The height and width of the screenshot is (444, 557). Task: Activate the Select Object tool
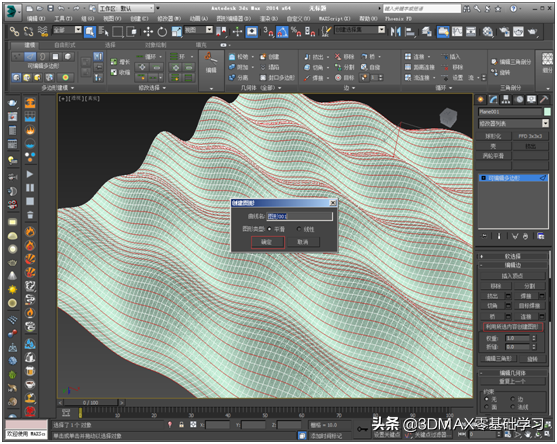[x=90, y=32]
